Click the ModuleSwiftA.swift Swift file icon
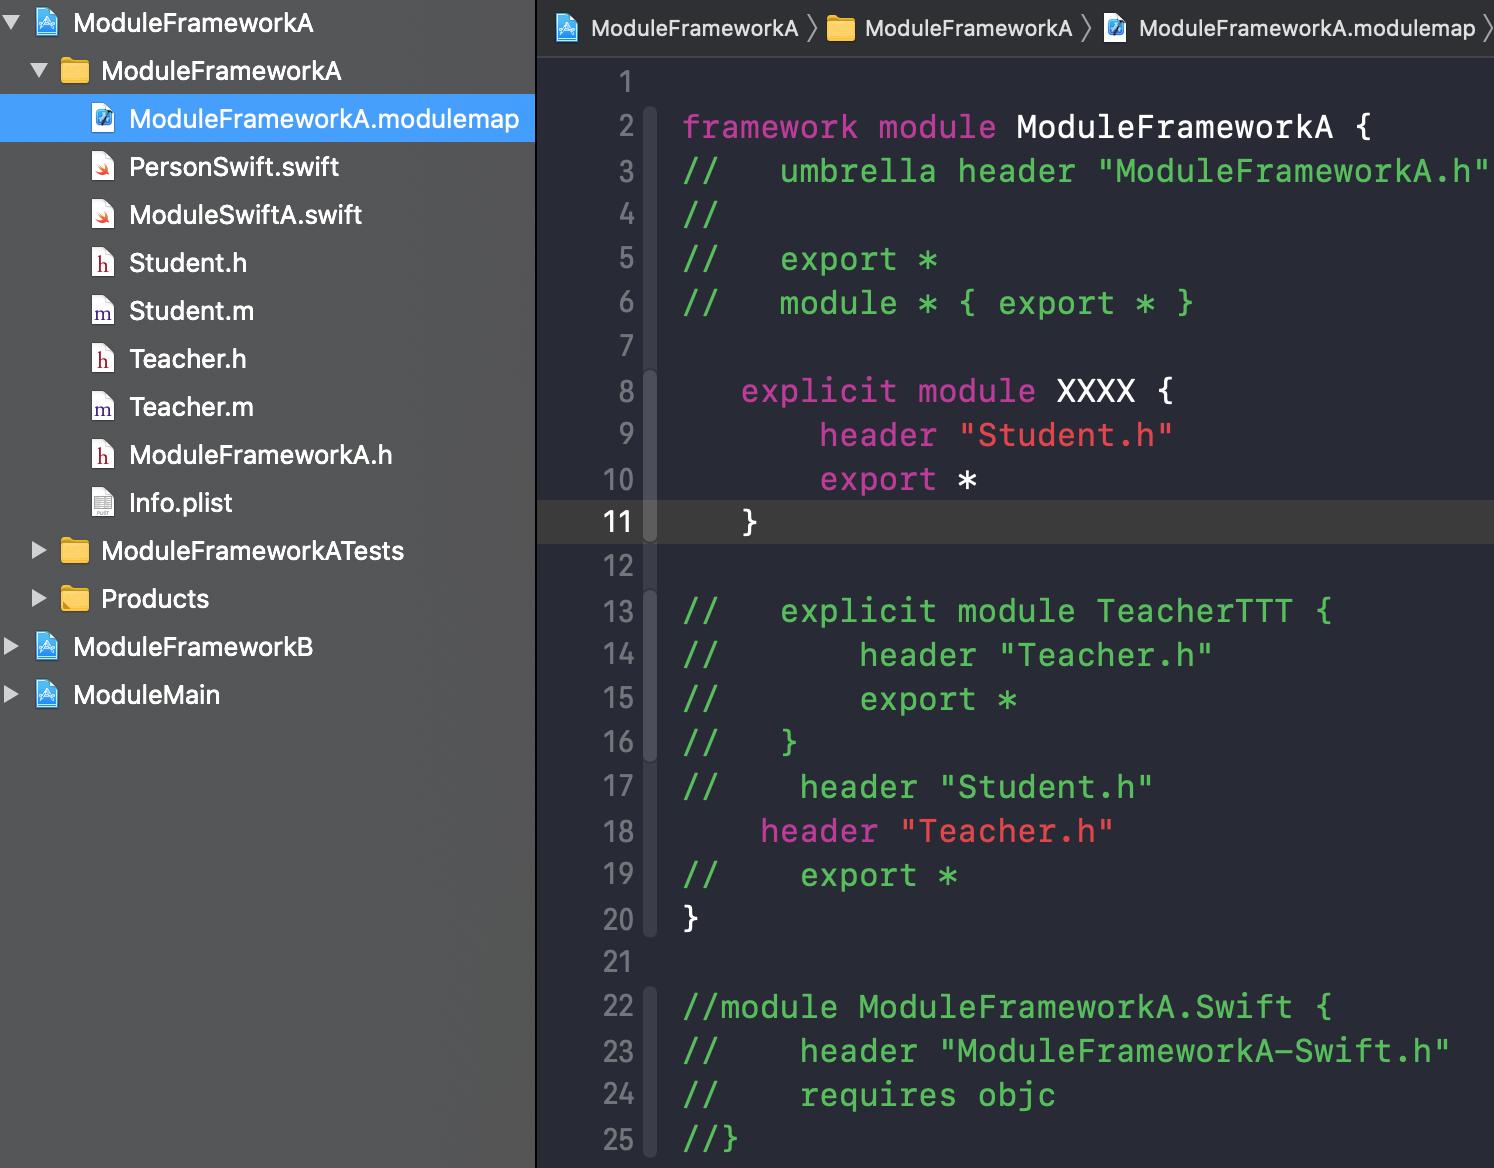Viewport: 1494px width, 1168px height. [x=103, y=215]
